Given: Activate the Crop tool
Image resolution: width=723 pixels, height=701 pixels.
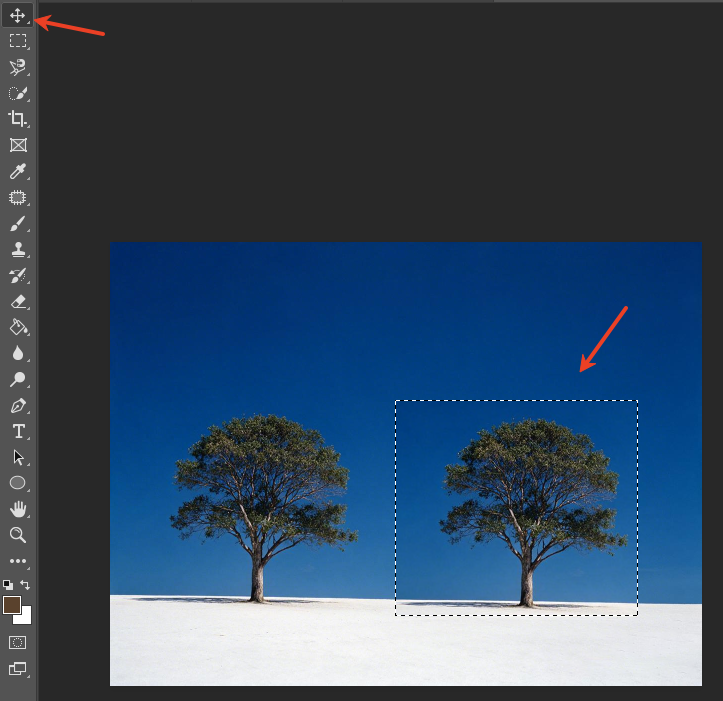Looking at the screenshot, I should (x=18, y=119).
